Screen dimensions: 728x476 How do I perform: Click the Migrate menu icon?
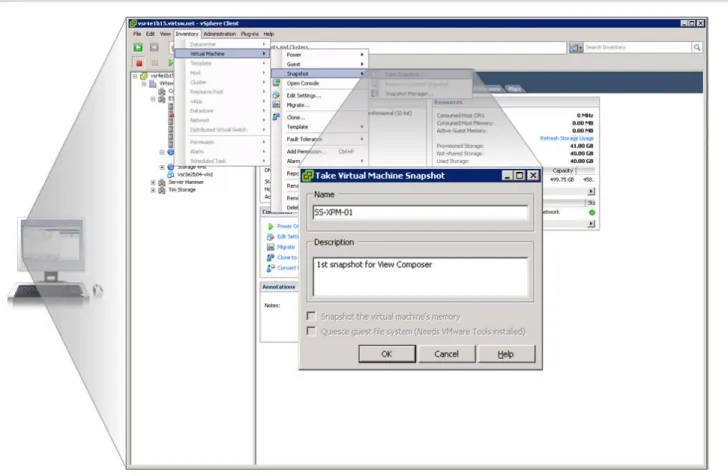point(276,105)
